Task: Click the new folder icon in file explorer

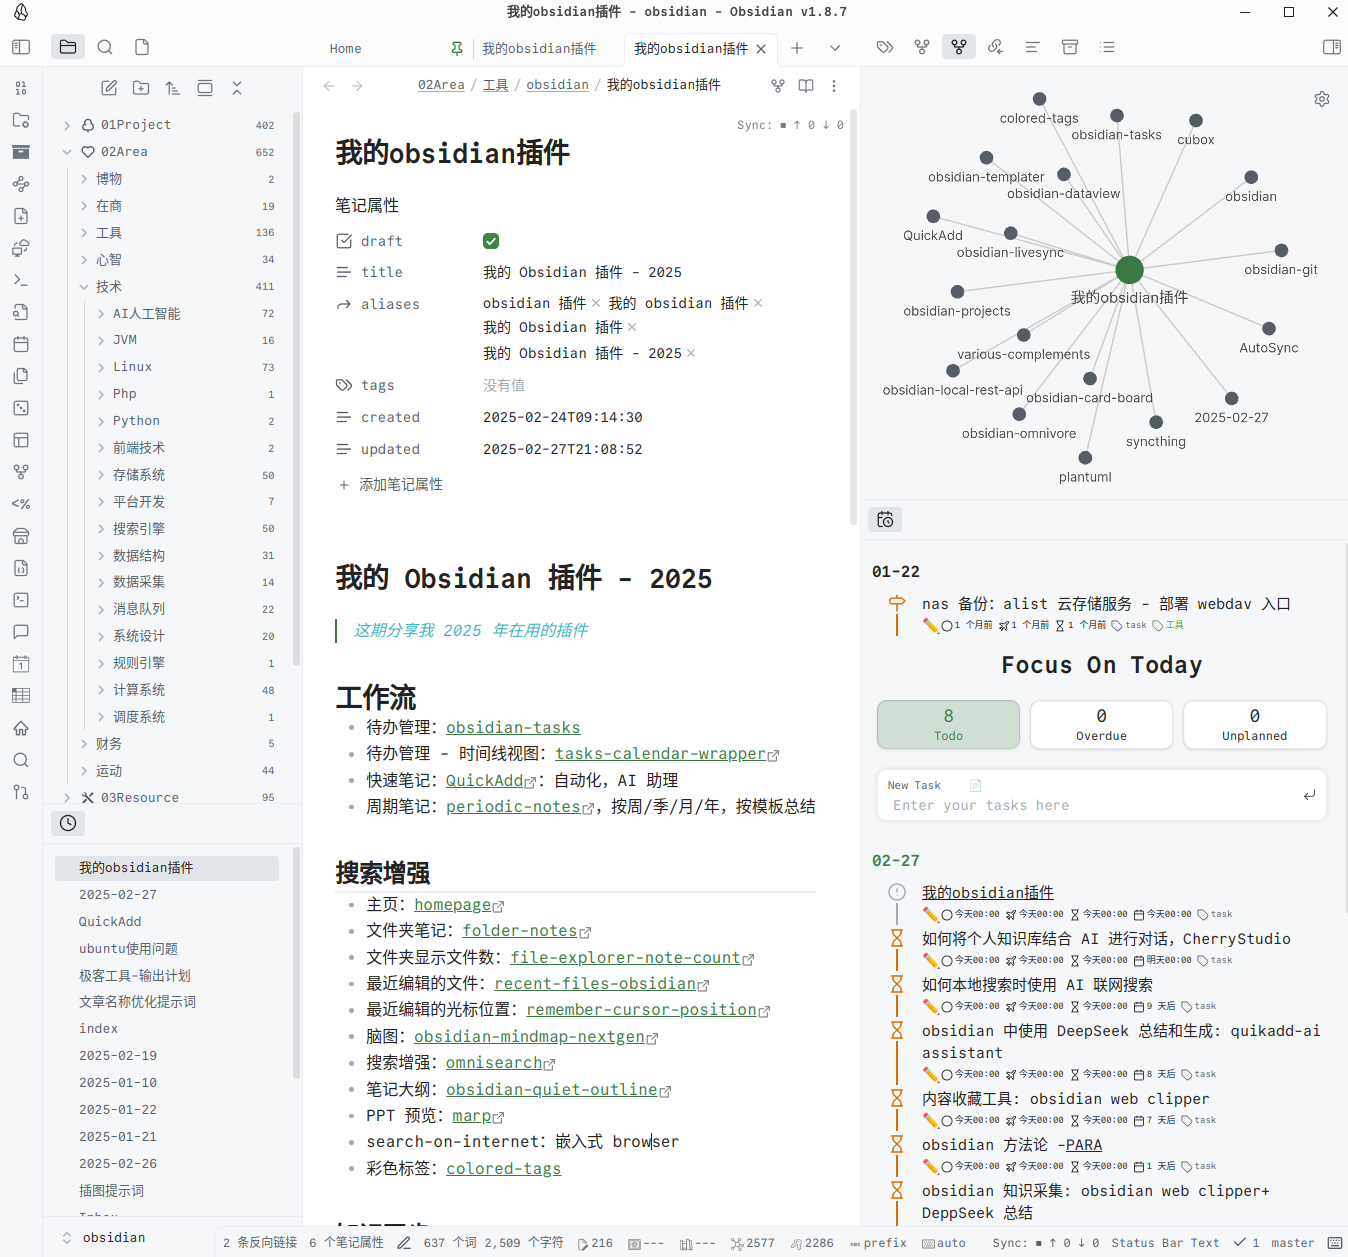Action: (141, 88)
